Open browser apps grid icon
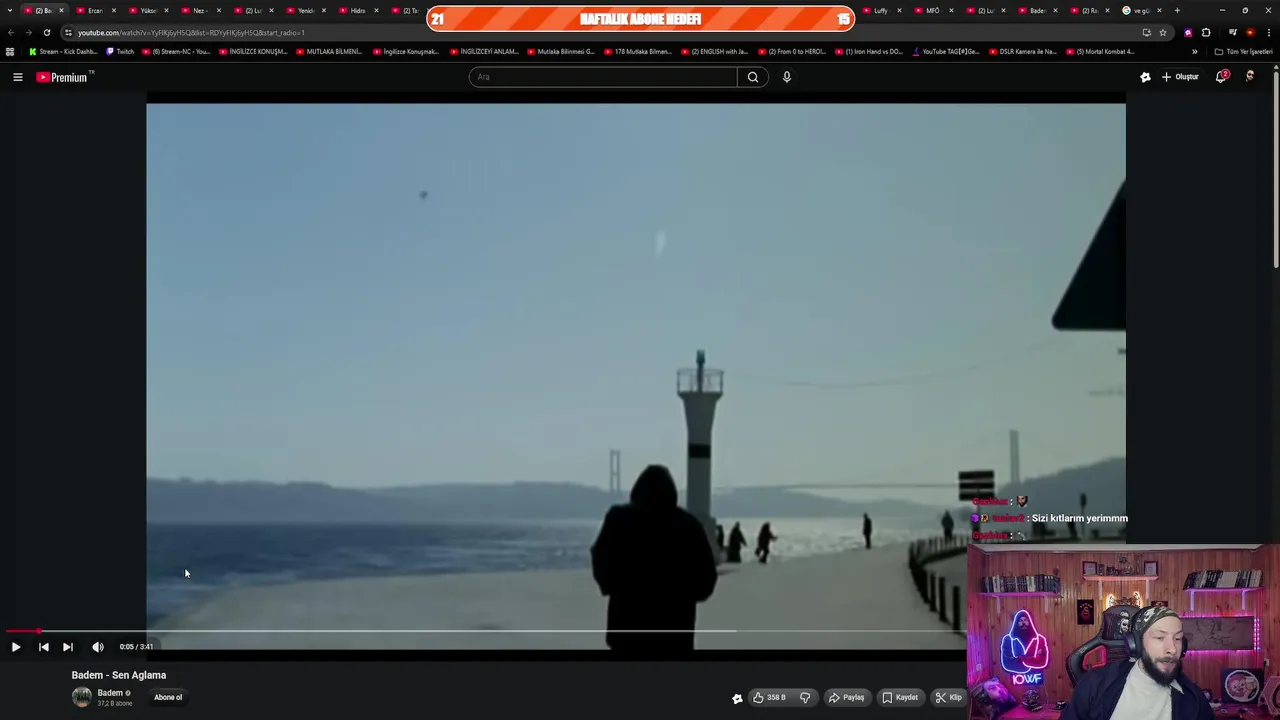Screen dimensions: 1280x720 coord(10,51)
